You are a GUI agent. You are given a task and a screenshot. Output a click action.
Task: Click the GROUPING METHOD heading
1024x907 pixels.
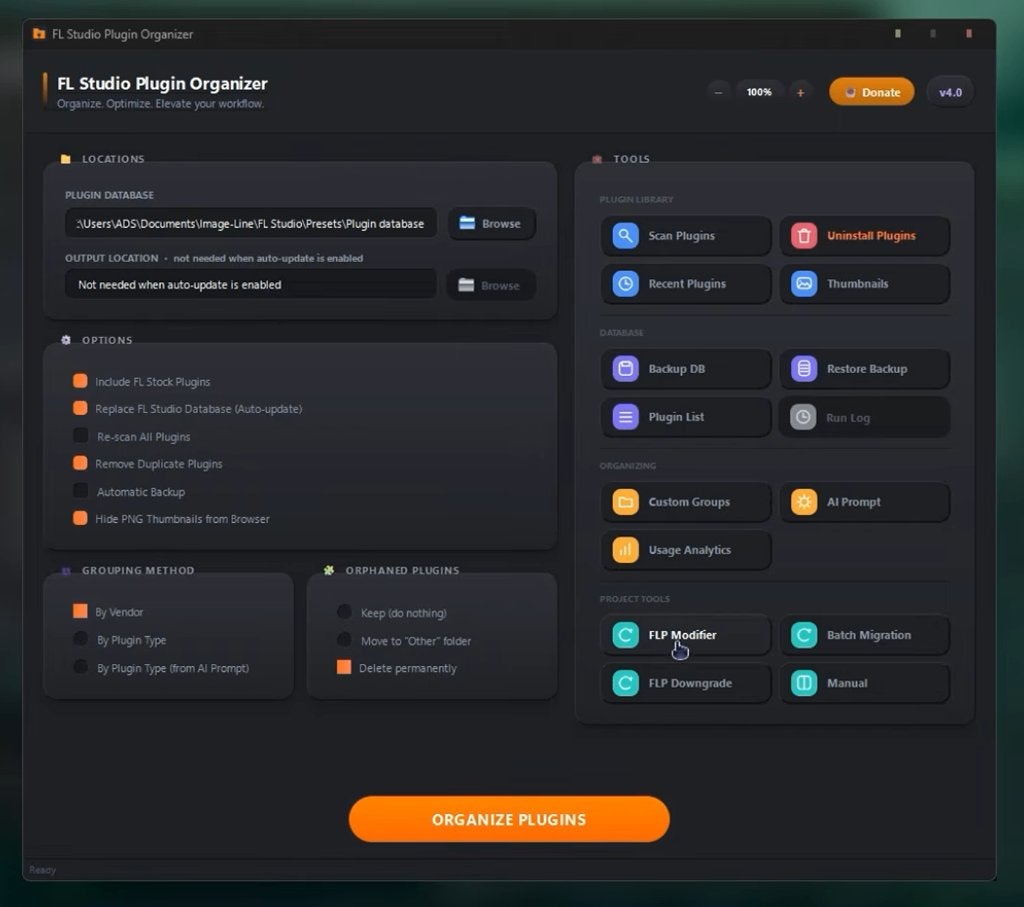coord(138,570)
